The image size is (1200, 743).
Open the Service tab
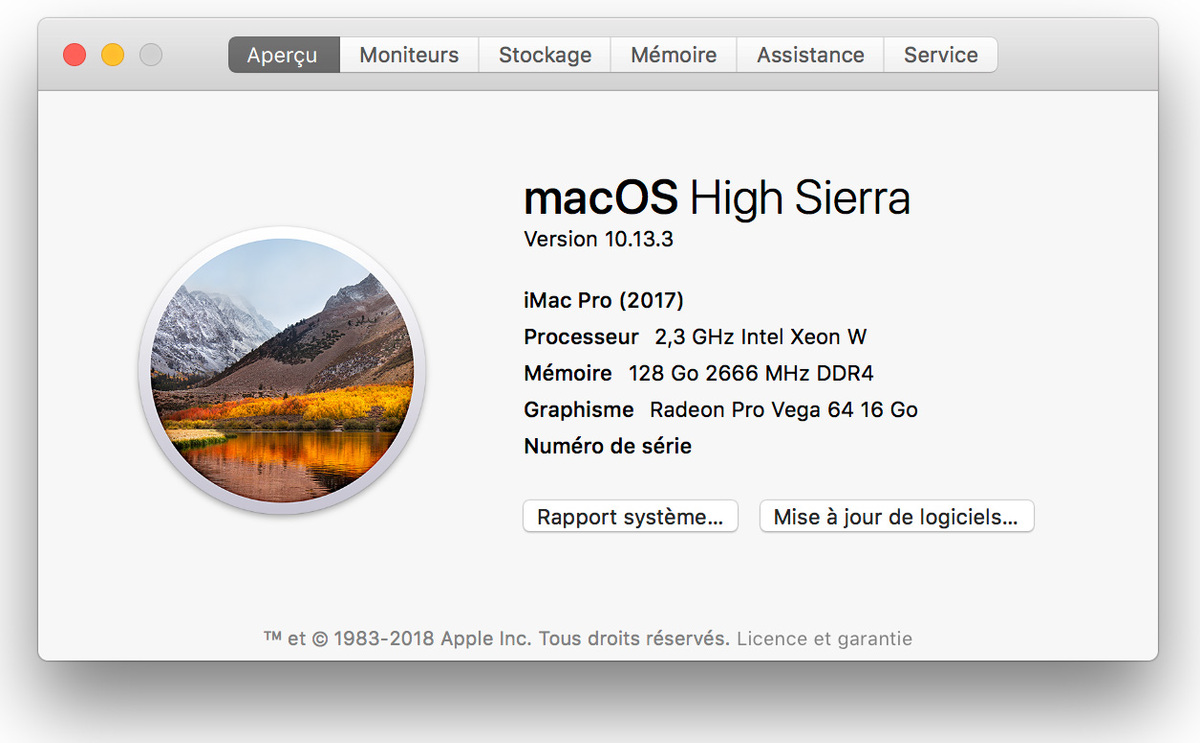tap(941, 55)
